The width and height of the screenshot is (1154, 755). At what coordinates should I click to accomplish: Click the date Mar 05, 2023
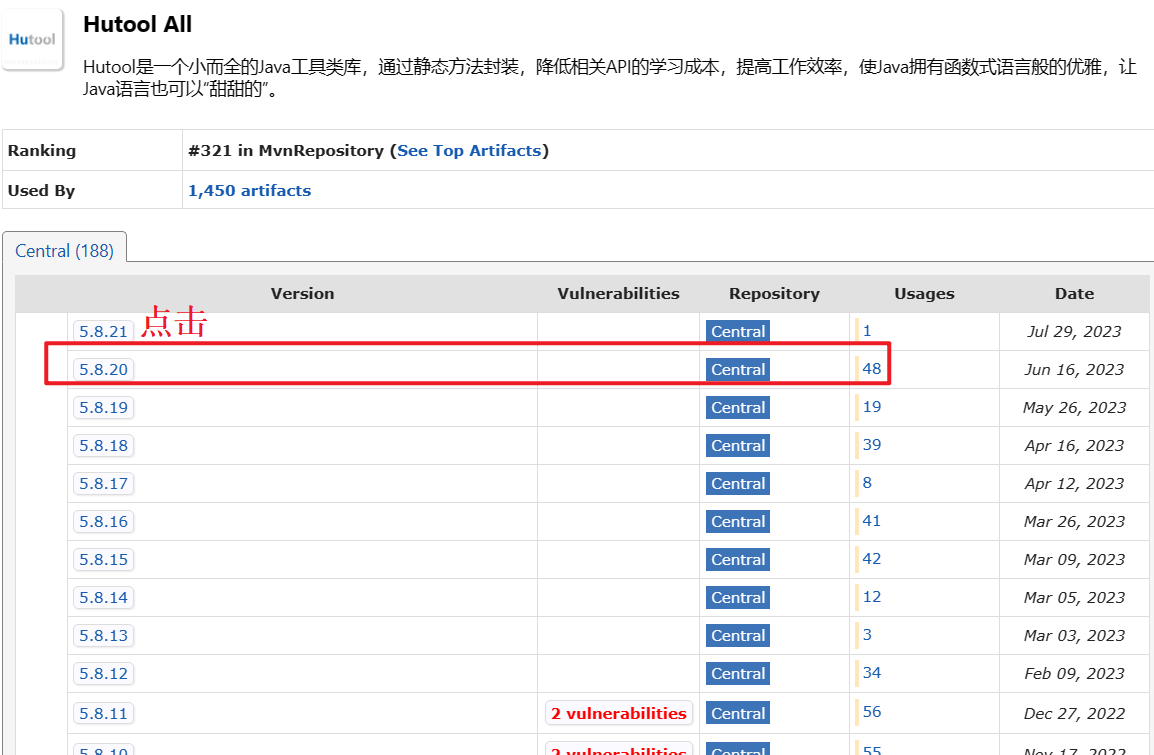[x=1075, y=598]
